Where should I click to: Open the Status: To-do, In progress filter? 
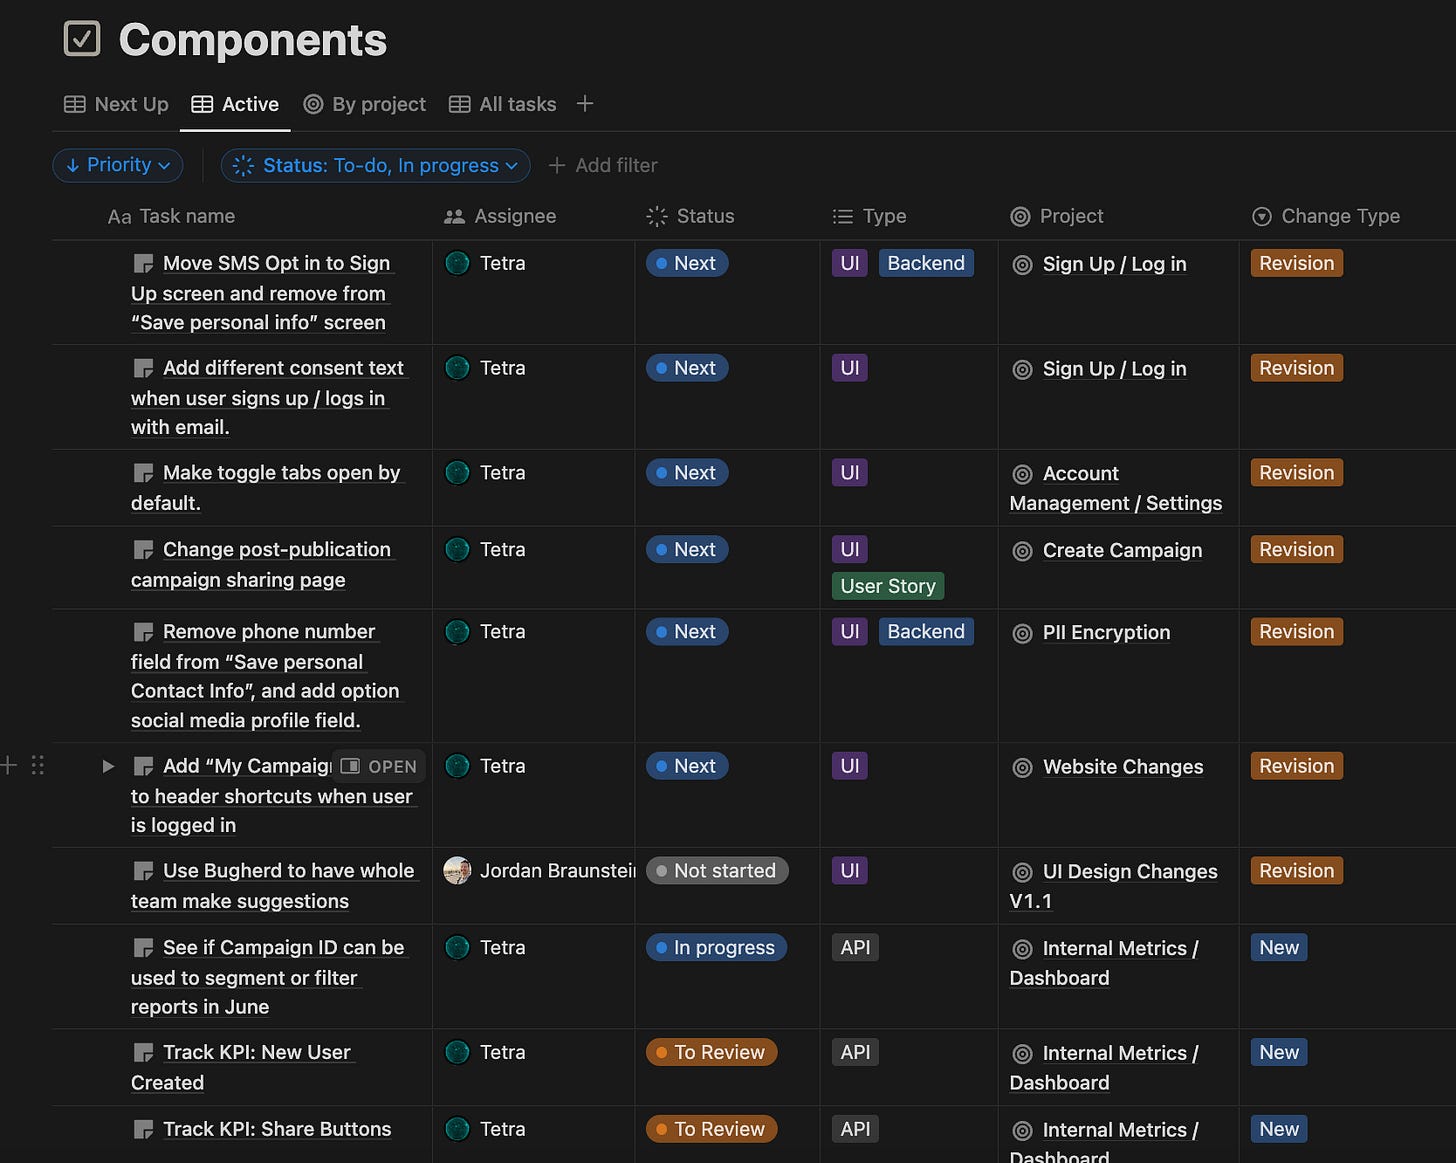[x=375, y=165]
